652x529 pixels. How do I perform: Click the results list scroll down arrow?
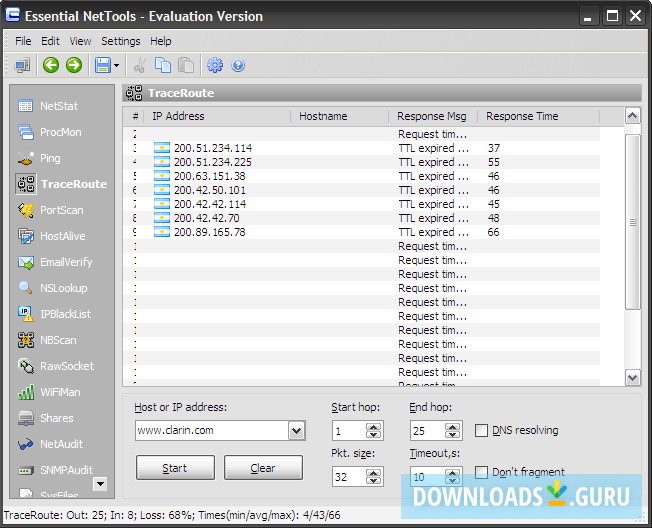click(x=633, y=378)
